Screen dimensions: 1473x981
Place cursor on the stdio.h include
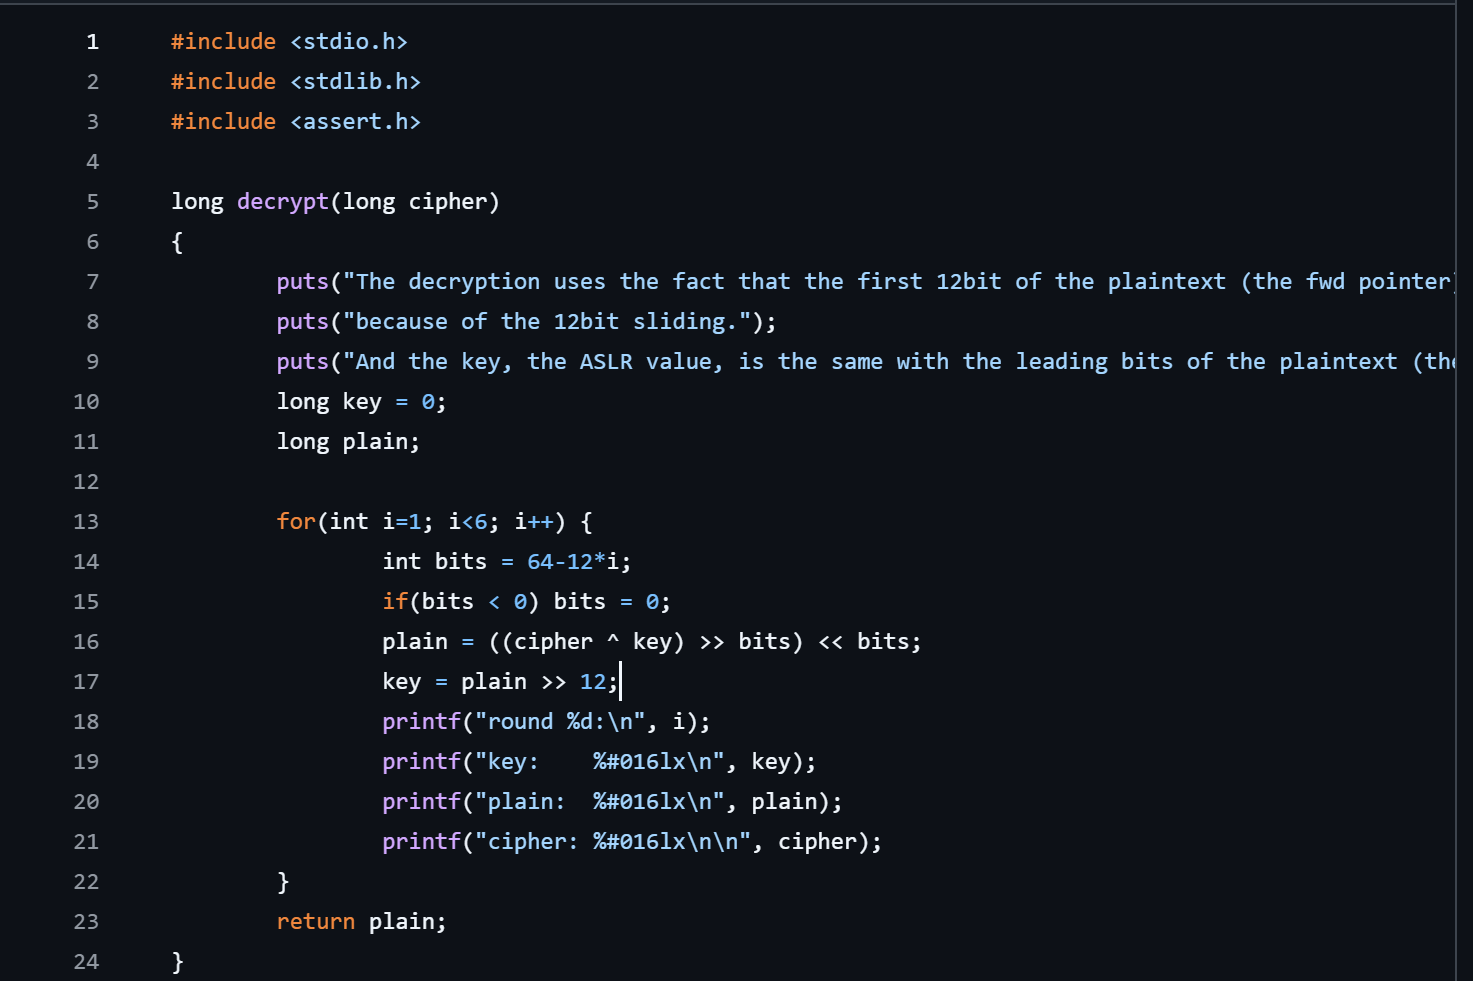(348, 42)
